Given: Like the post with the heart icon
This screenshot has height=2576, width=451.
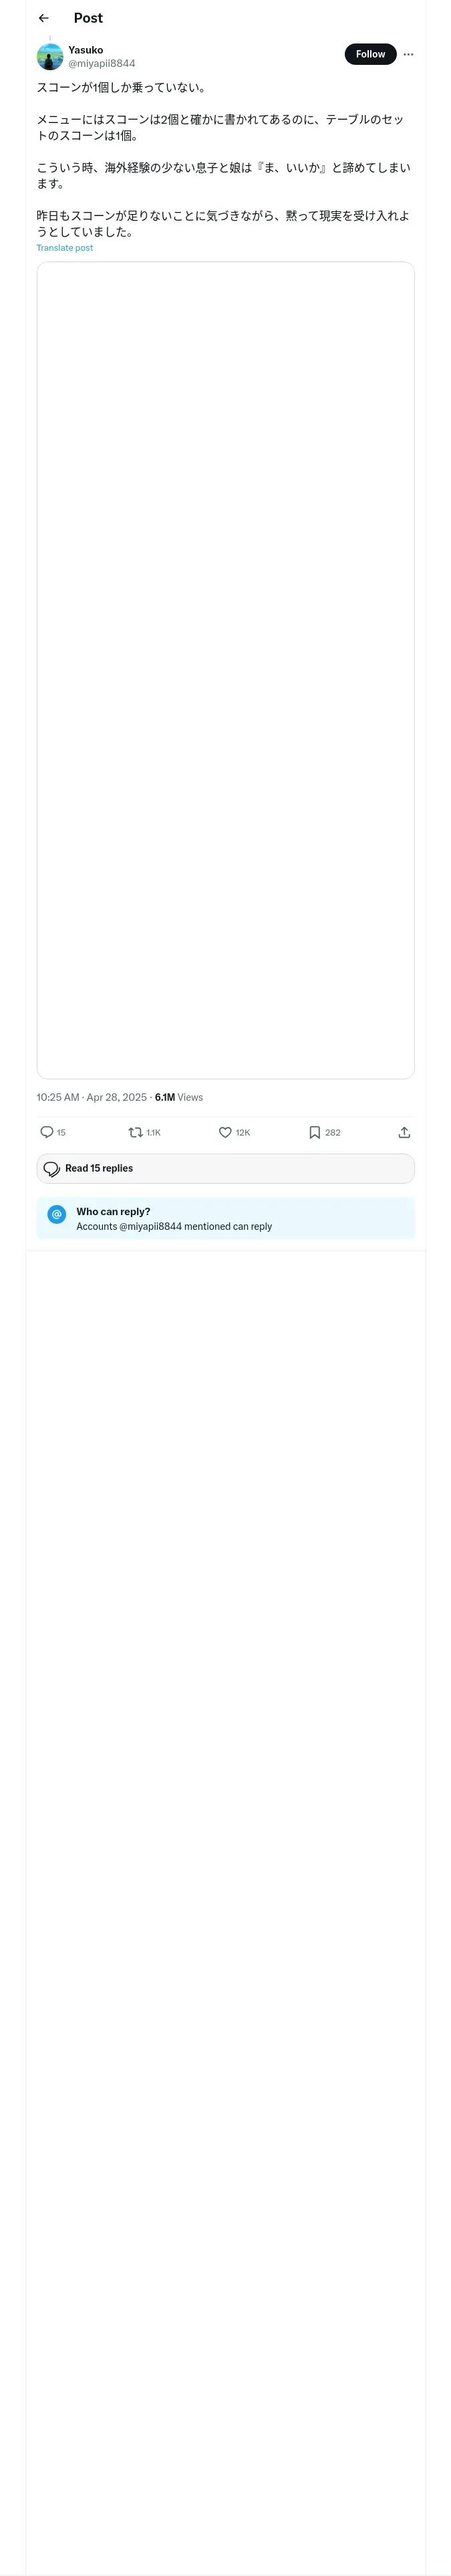Looking at the screenshot, I should tap(225, 1132).
